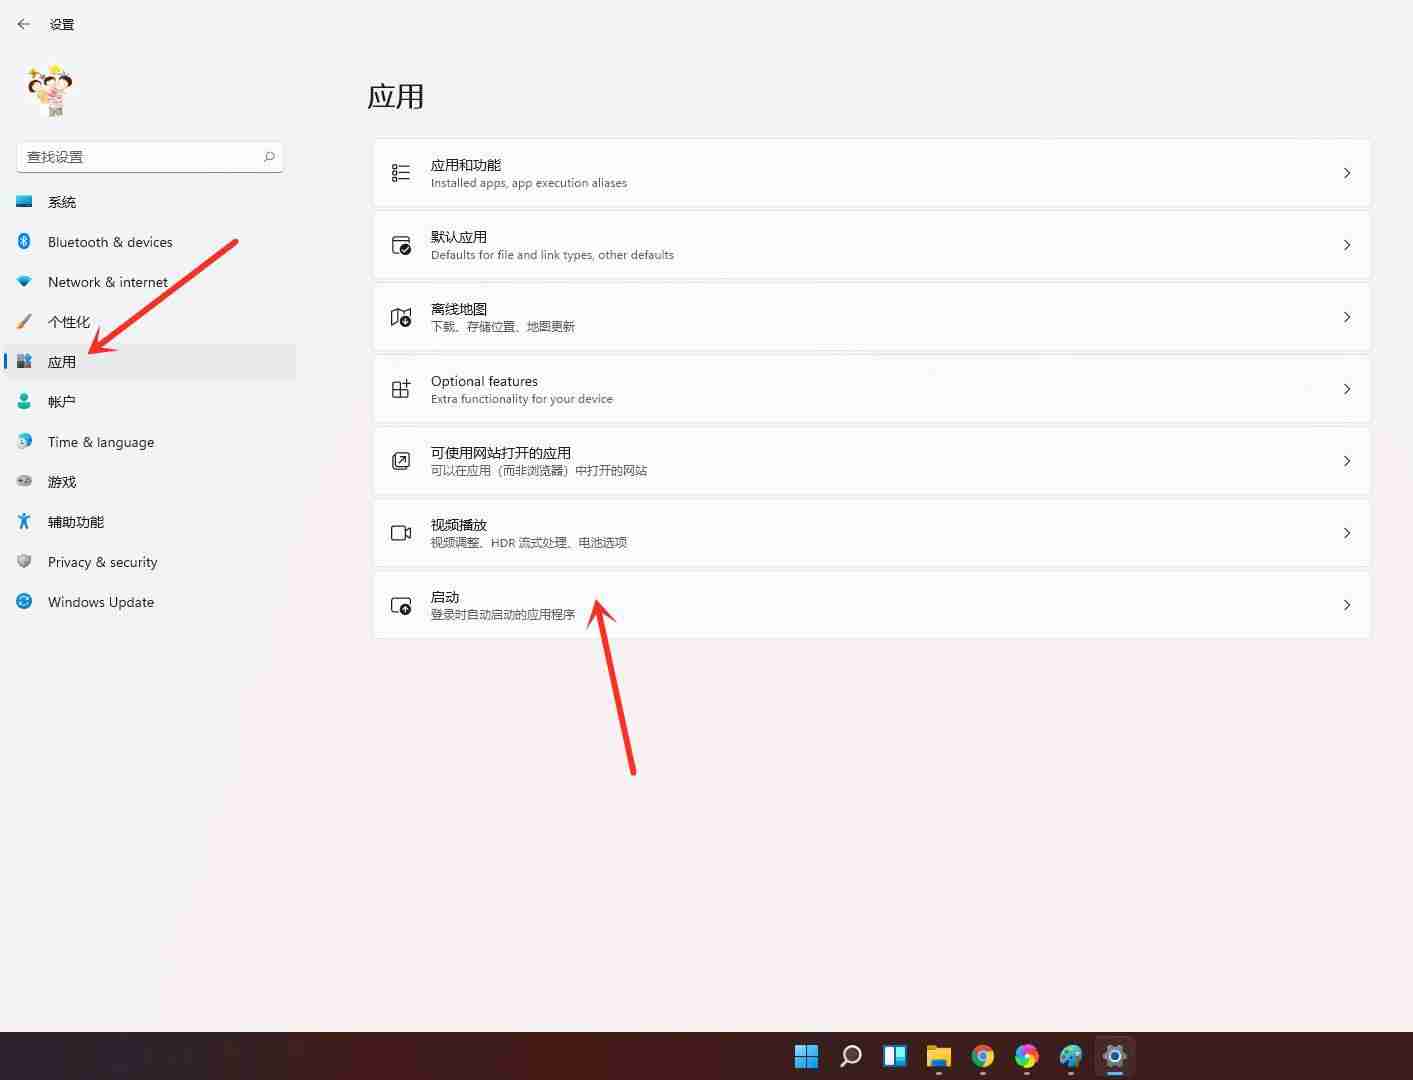Click the Bluetooth & devices icon in sidebar
The image size is (1413, 1080).
[24, 242]
